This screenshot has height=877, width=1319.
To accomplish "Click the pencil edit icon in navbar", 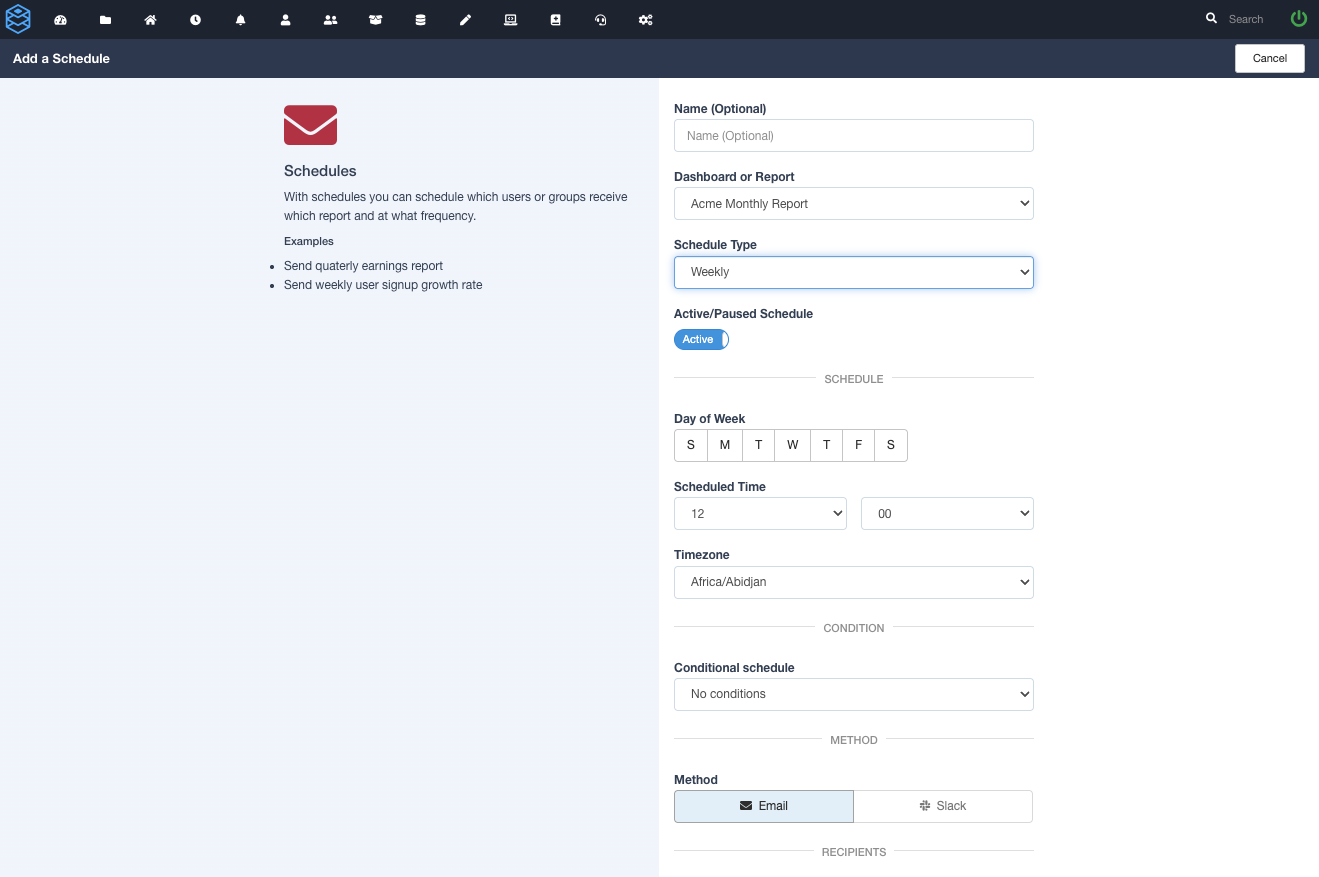I will tap(465, 19).
